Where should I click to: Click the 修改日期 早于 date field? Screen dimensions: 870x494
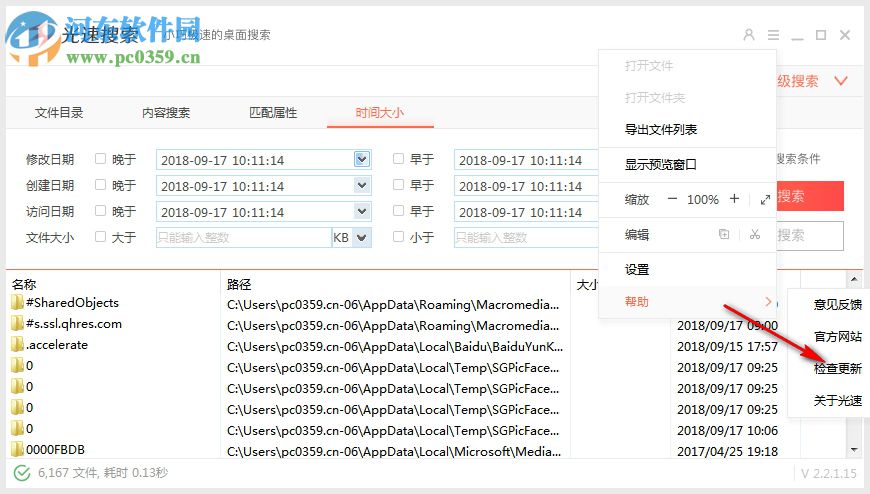(526, 160)
